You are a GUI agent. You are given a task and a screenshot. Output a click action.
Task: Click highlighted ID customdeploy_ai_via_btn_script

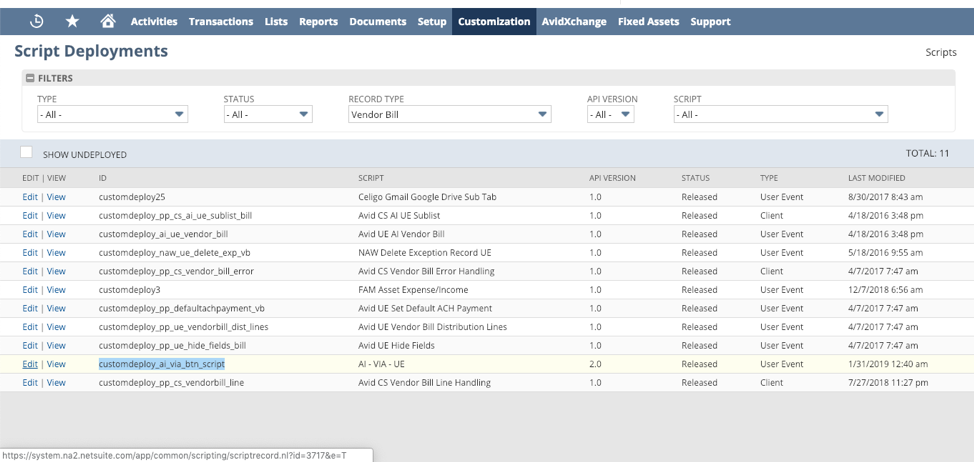pyautogui.click(x=162, y=364)
